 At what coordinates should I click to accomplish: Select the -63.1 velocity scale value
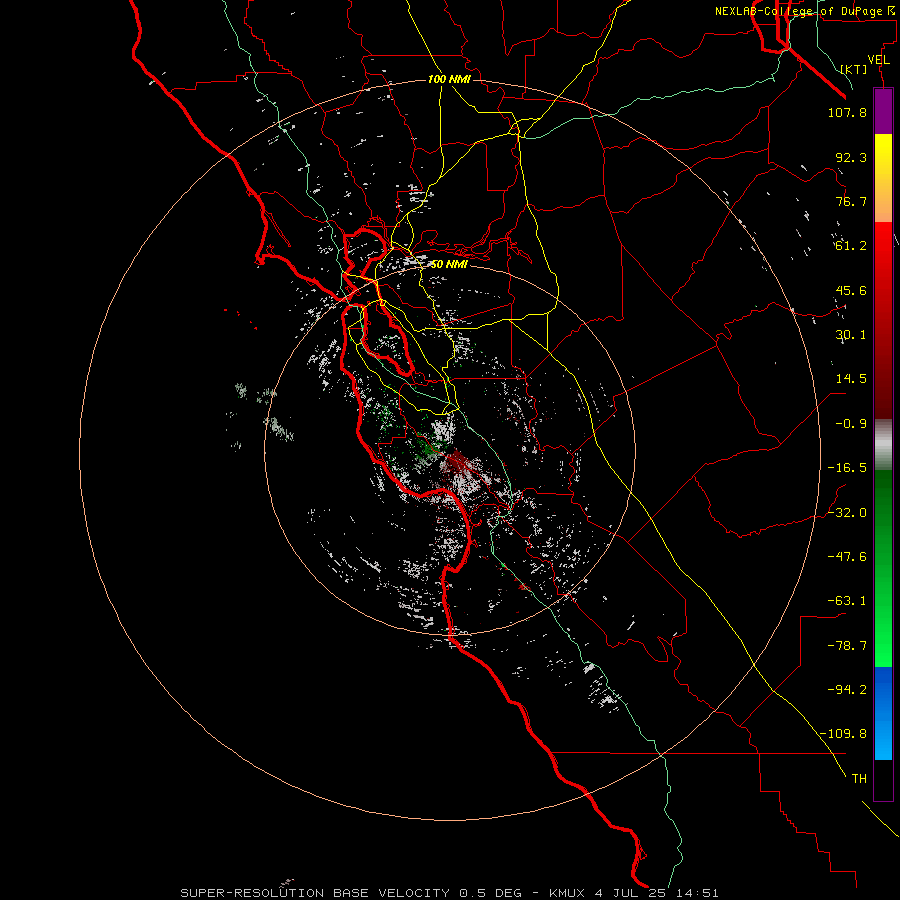847,601
